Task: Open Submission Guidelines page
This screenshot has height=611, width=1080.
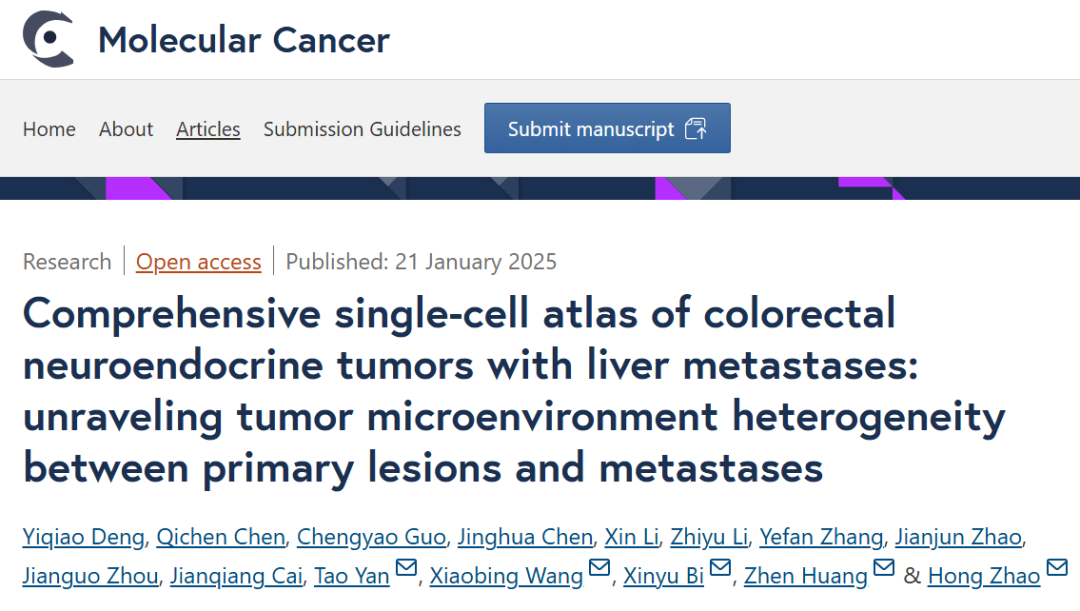Action: 362,129
